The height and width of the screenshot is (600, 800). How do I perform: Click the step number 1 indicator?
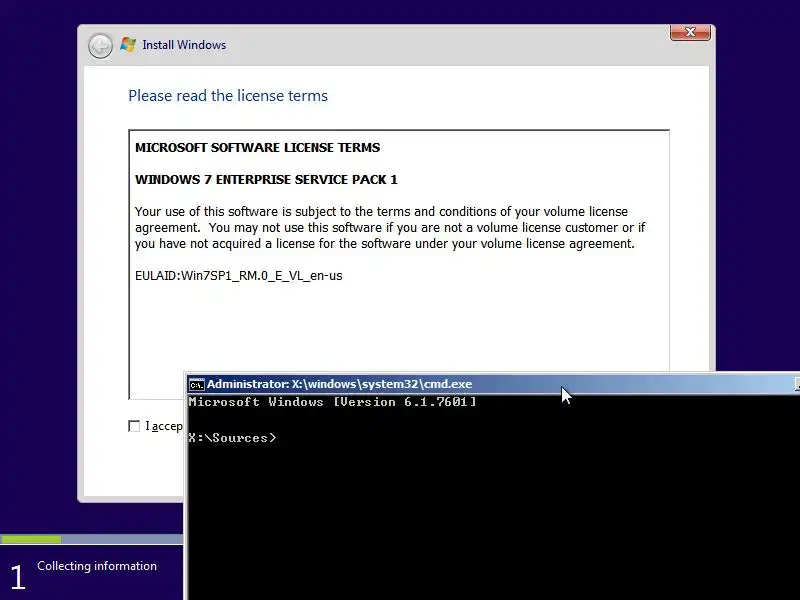(x=18, y=577)
